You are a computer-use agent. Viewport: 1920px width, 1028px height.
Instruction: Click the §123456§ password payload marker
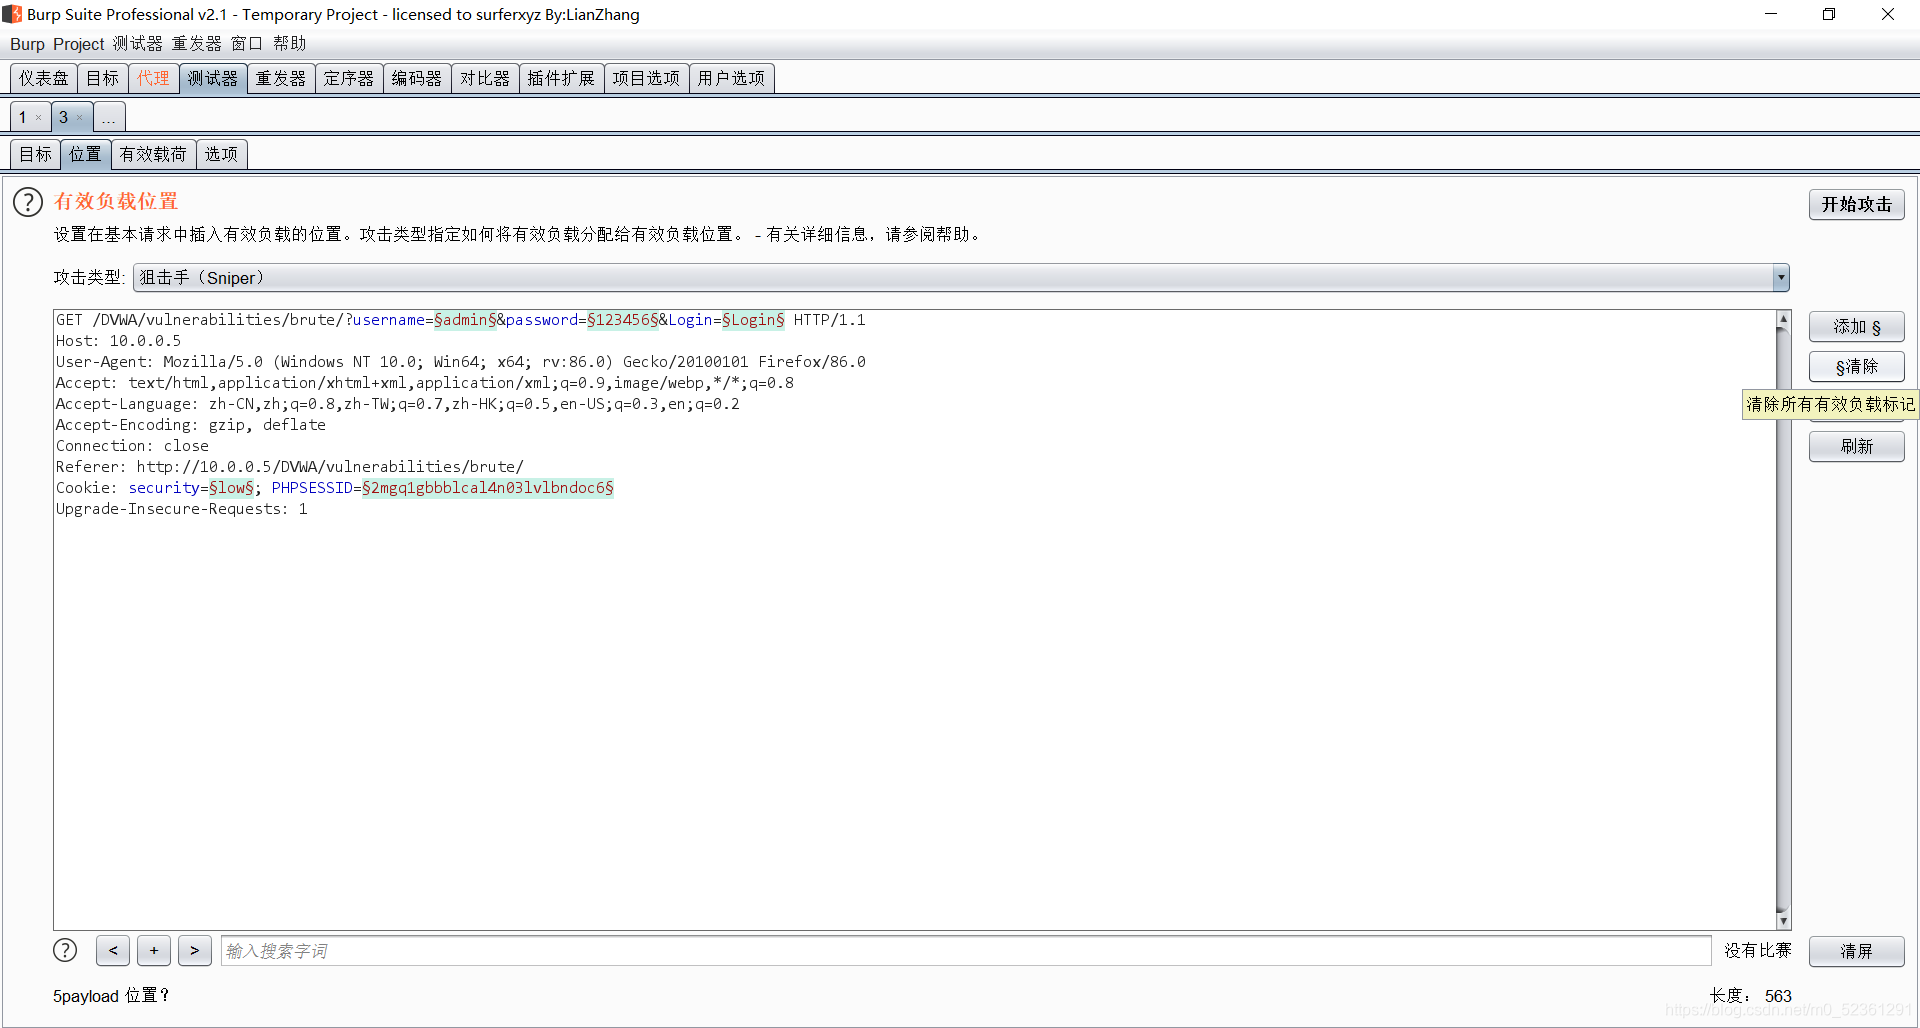[622, 320]
